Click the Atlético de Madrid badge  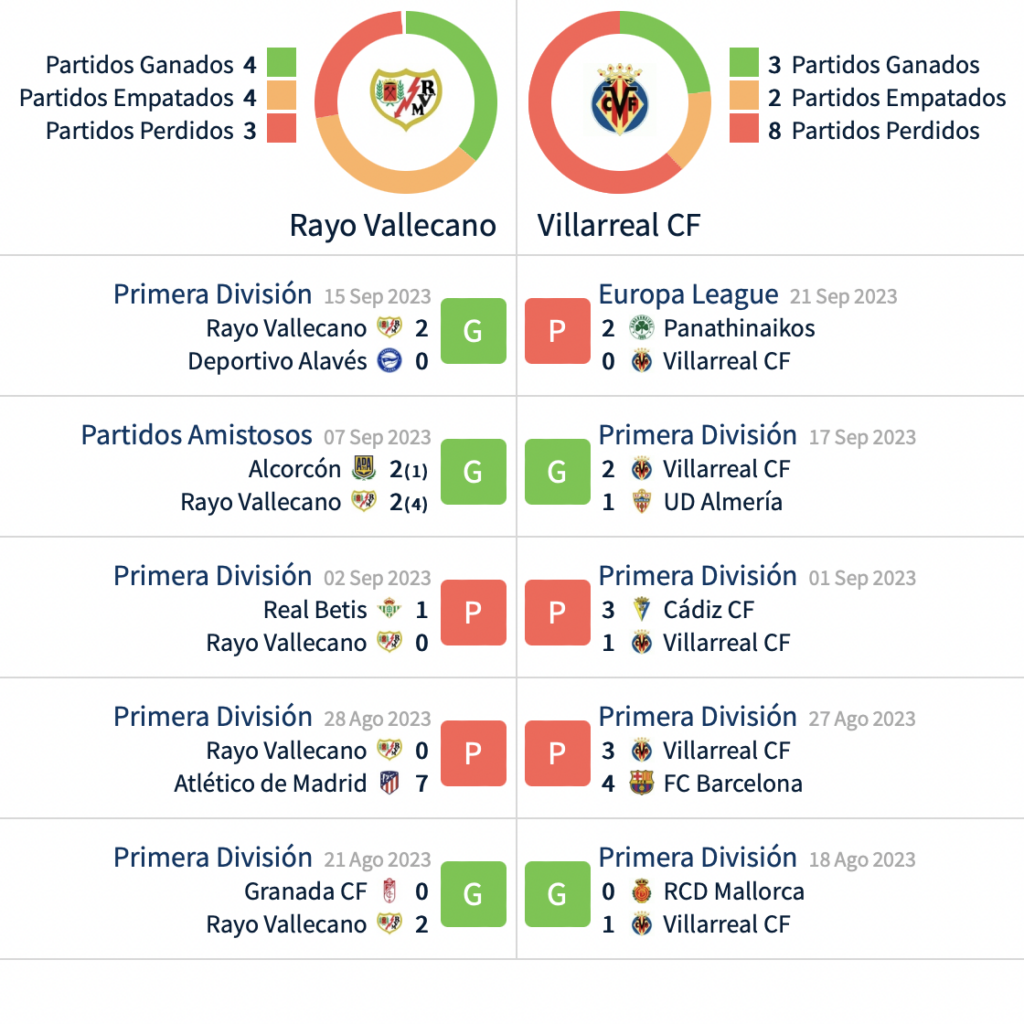click(x=390, y=784)
